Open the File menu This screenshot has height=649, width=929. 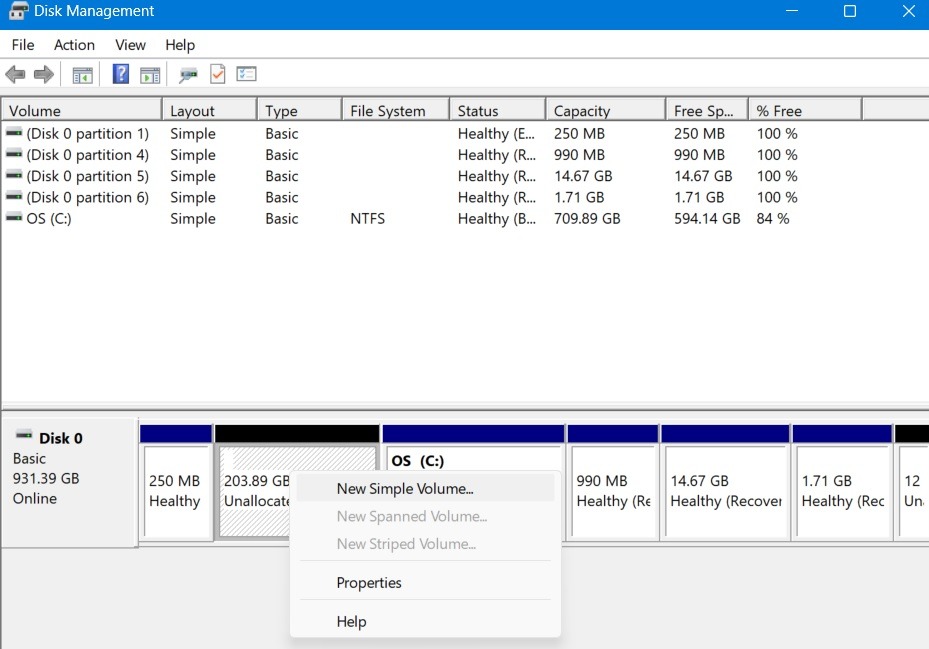(x=22, y=45)
